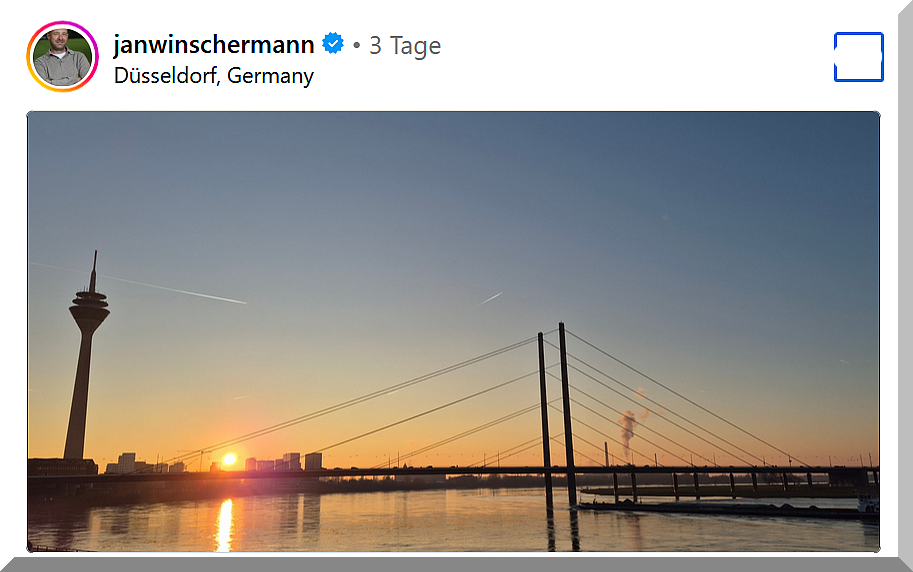Click the colorful story ring around avatar
Viewport: 913px width, 572px height.
(62, 57)
